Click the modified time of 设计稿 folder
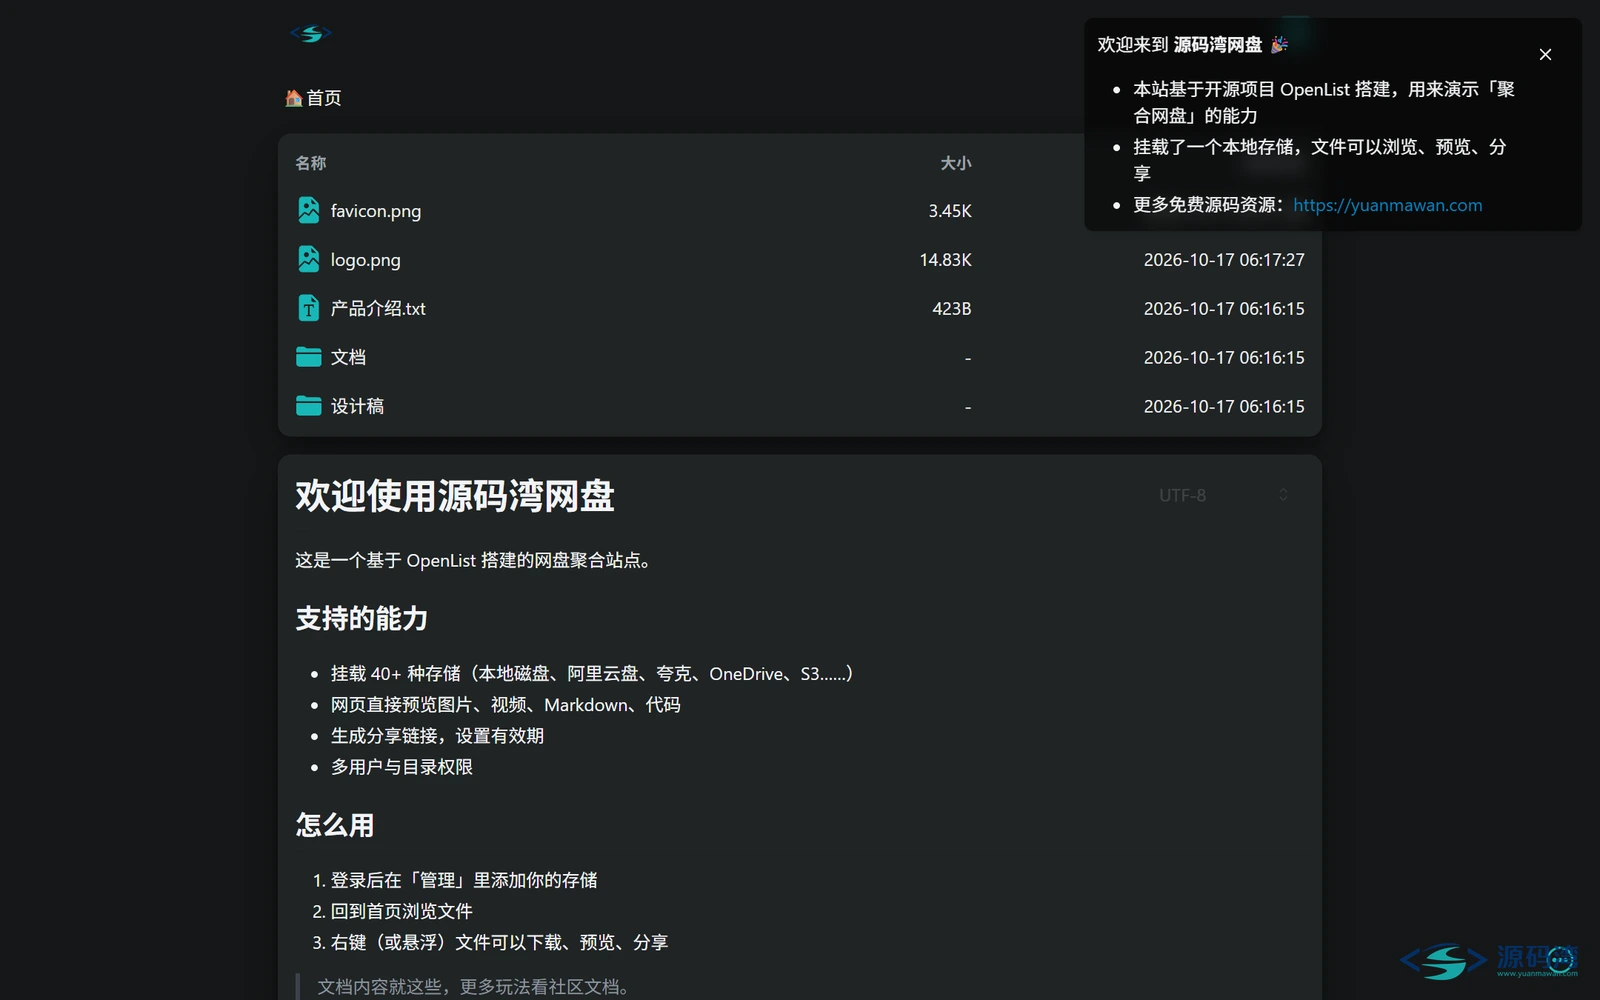Screen dimensions: 1600x1000 (1224, 407)
